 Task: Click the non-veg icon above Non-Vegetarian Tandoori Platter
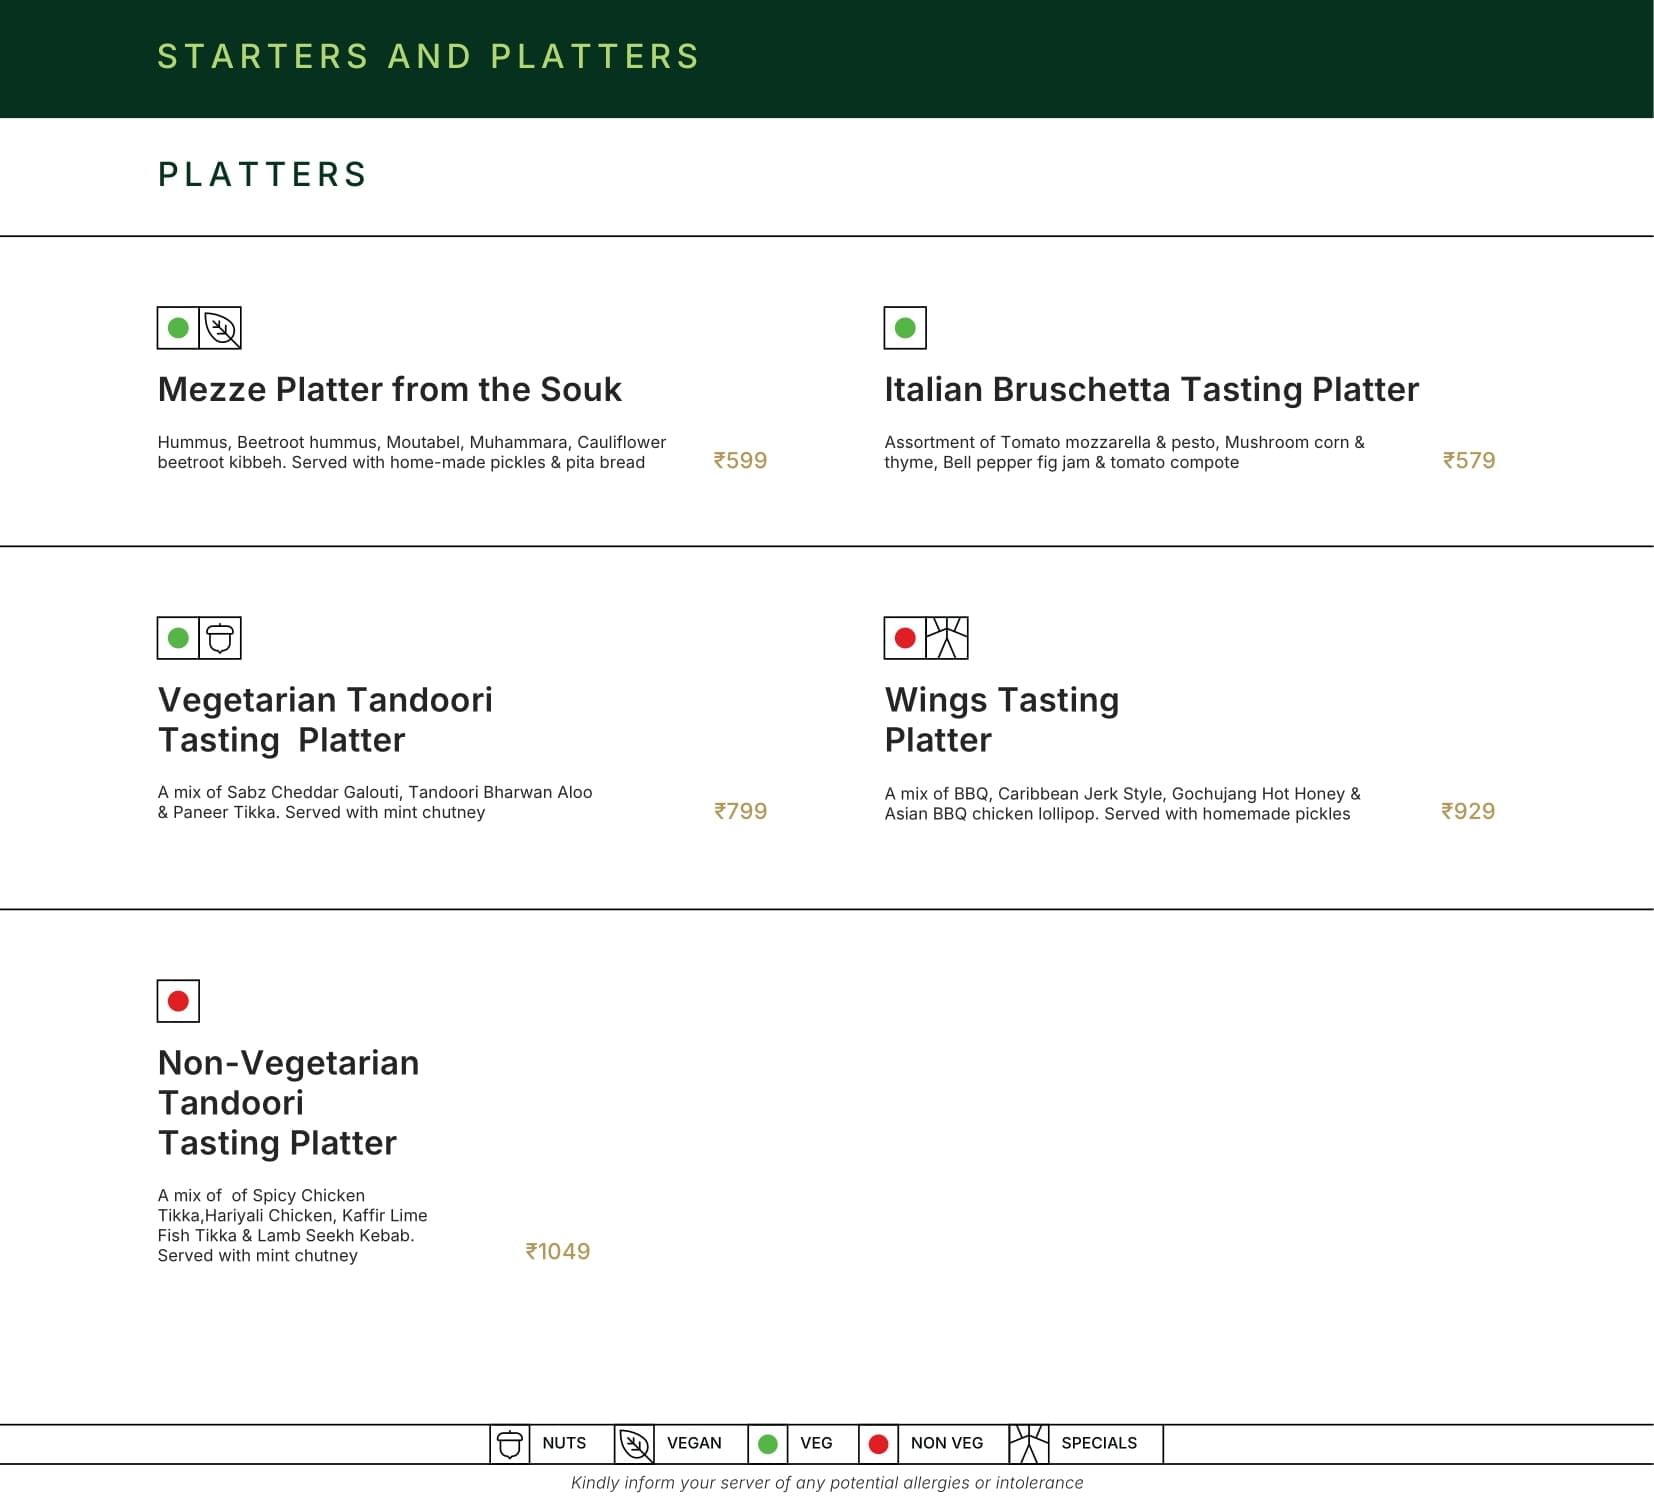pyautogui.click(x=178, y=1001)
